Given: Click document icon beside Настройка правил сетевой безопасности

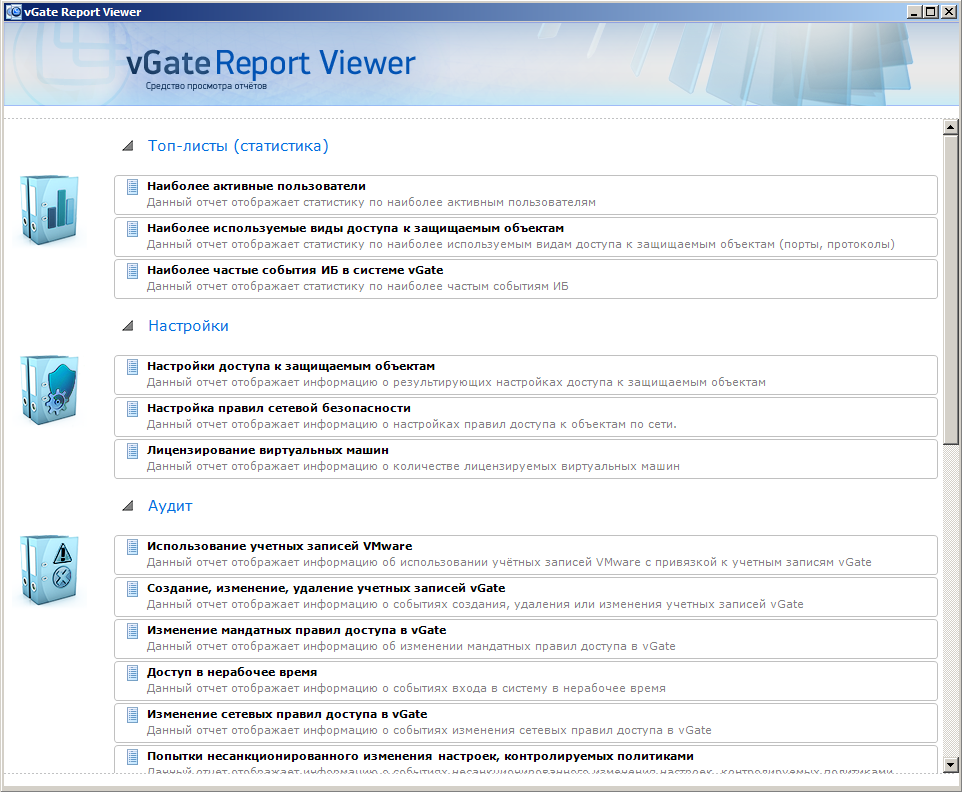Looking at the screenshot, I should click(132, 409).
